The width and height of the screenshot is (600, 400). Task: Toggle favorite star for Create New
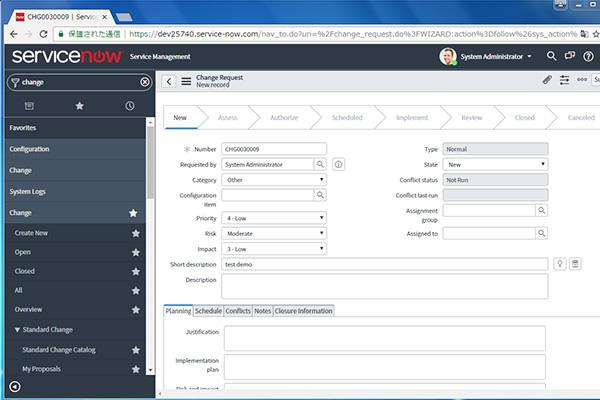click(x=135, y=233)
